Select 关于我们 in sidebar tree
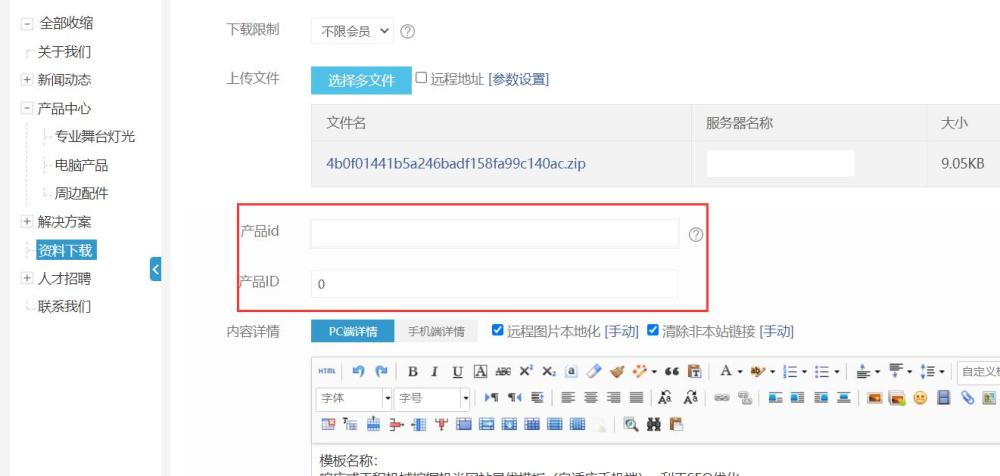The width and height of the screenshot is (1000, 476). coord(64,52)
